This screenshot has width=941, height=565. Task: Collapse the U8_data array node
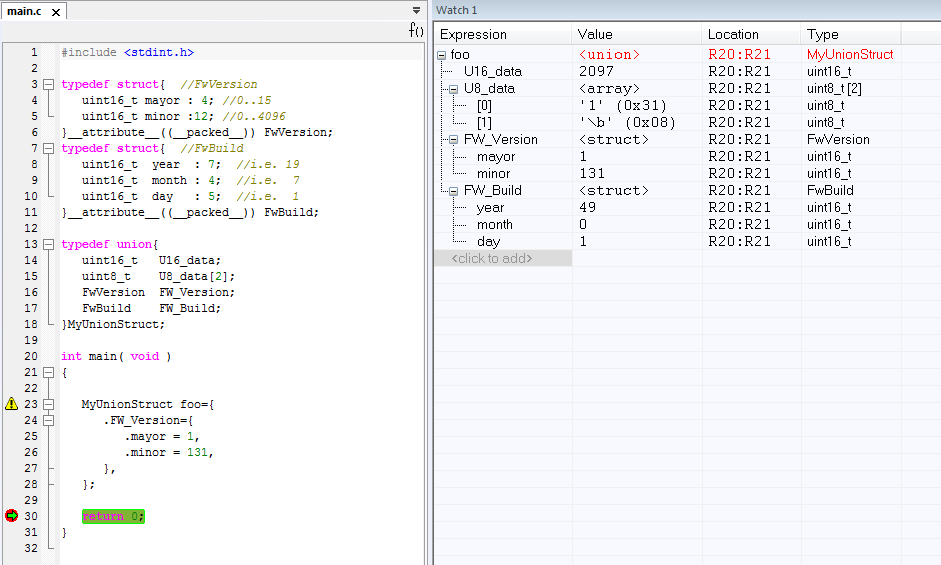pos(454,89)
